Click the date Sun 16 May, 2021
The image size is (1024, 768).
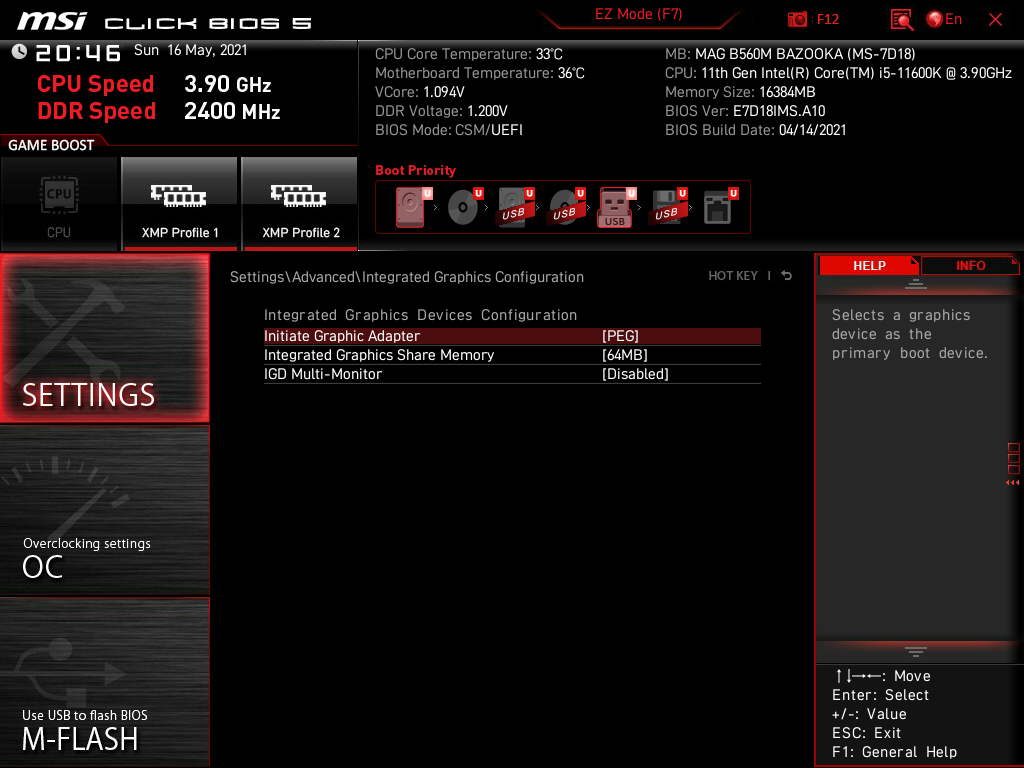[191, 50]
